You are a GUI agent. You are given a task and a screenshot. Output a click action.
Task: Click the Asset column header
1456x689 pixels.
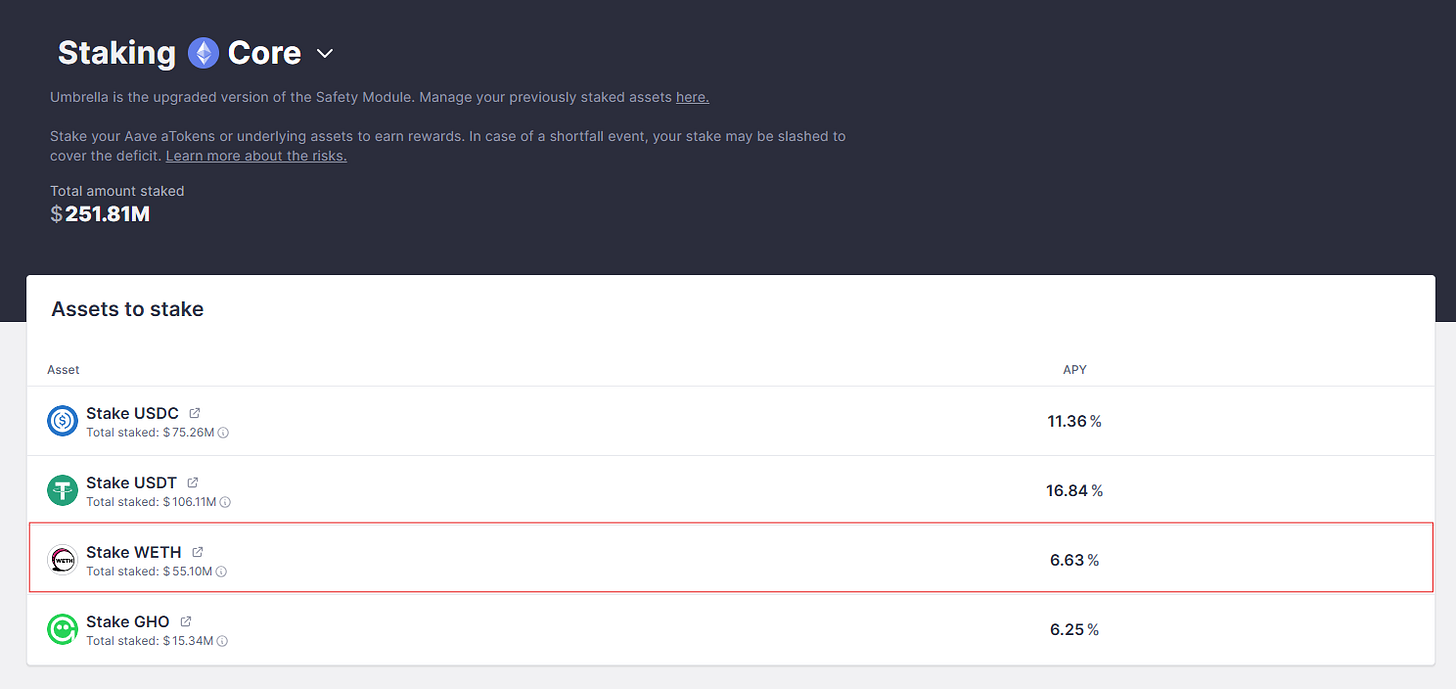(x=63, y=369)
